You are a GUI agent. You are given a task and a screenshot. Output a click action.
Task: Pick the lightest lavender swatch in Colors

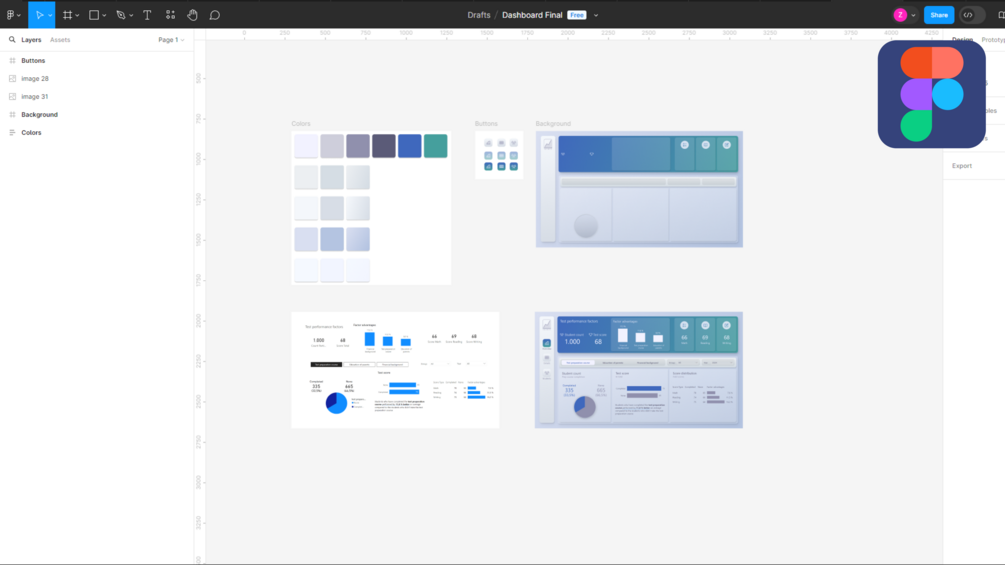pos(306,146)
